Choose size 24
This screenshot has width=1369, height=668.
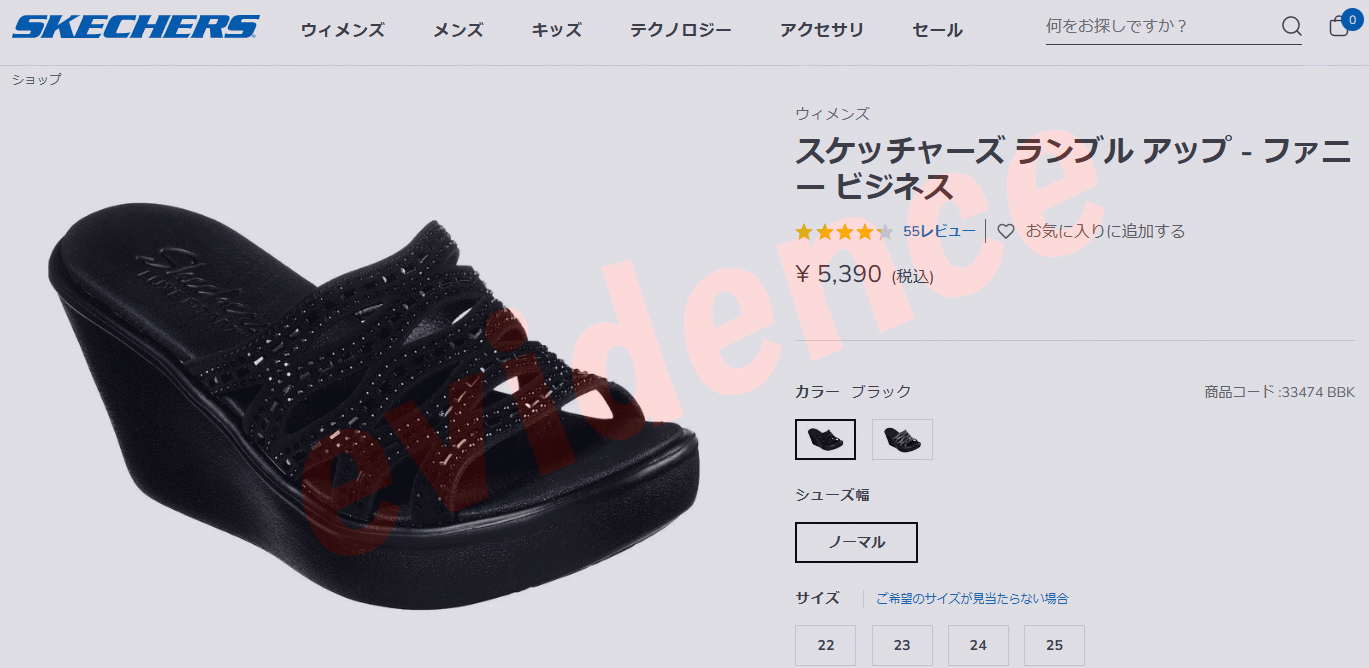[x=978, y=645]
